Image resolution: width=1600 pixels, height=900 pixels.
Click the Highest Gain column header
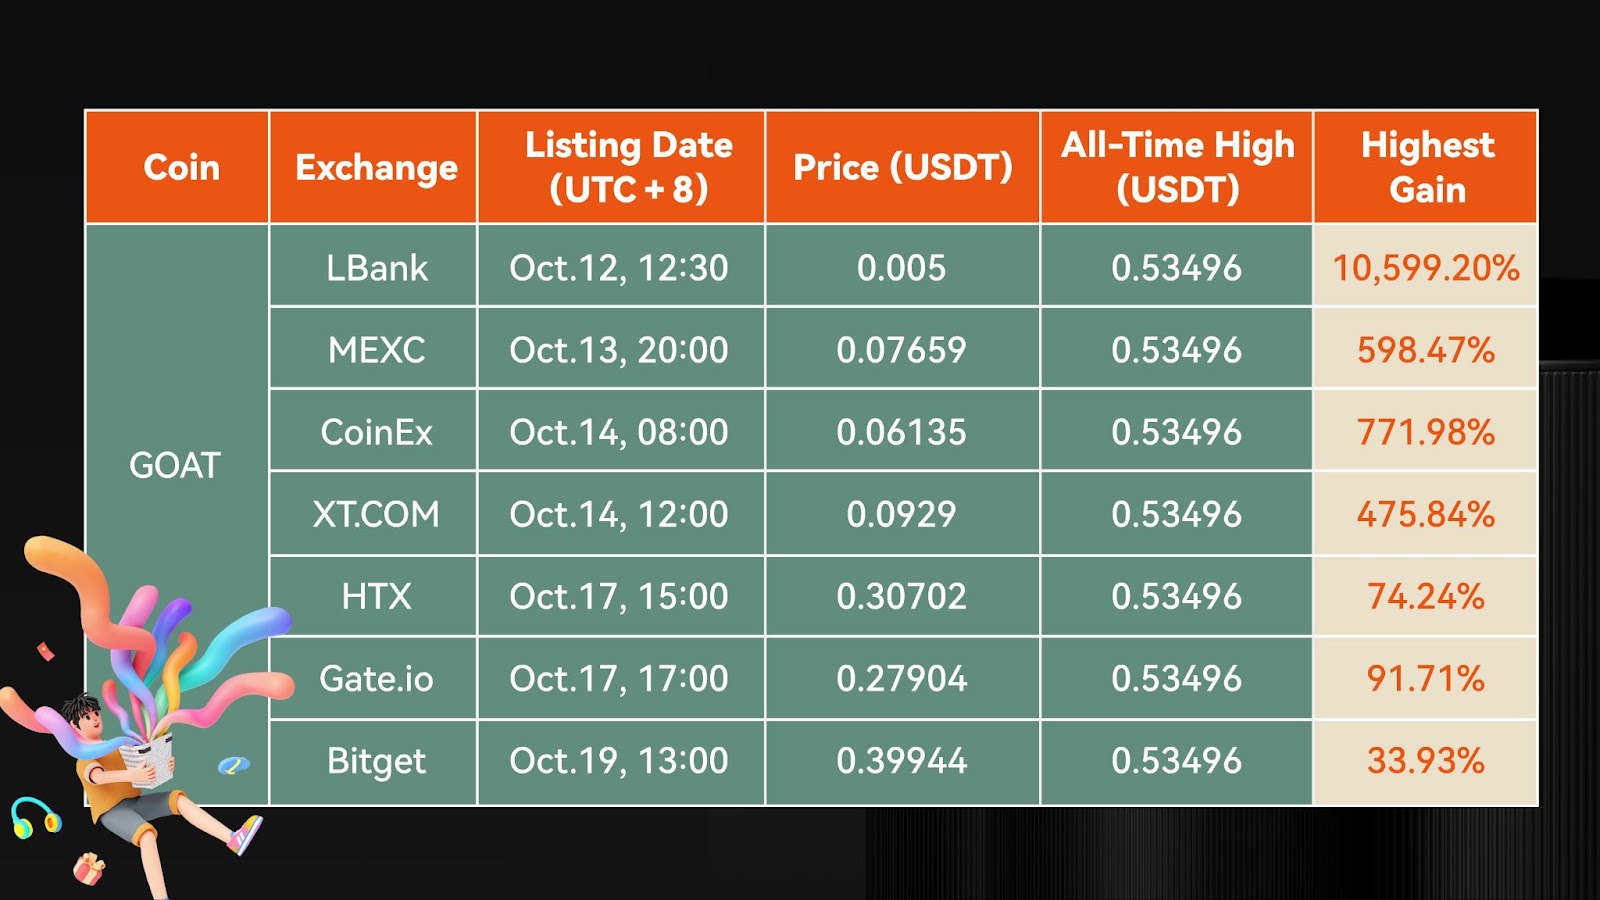pos(1425,167)
